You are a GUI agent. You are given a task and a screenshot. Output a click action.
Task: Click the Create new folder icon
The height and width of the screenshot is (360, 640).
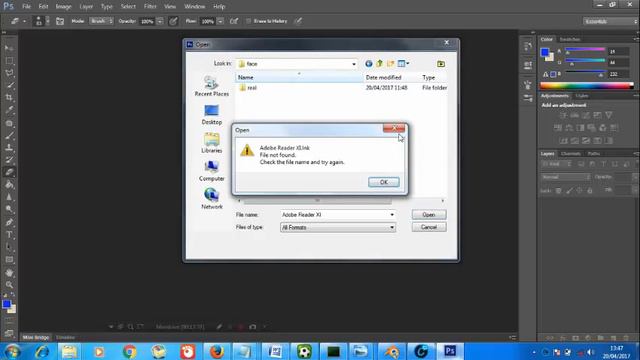[x=391, y=64]
